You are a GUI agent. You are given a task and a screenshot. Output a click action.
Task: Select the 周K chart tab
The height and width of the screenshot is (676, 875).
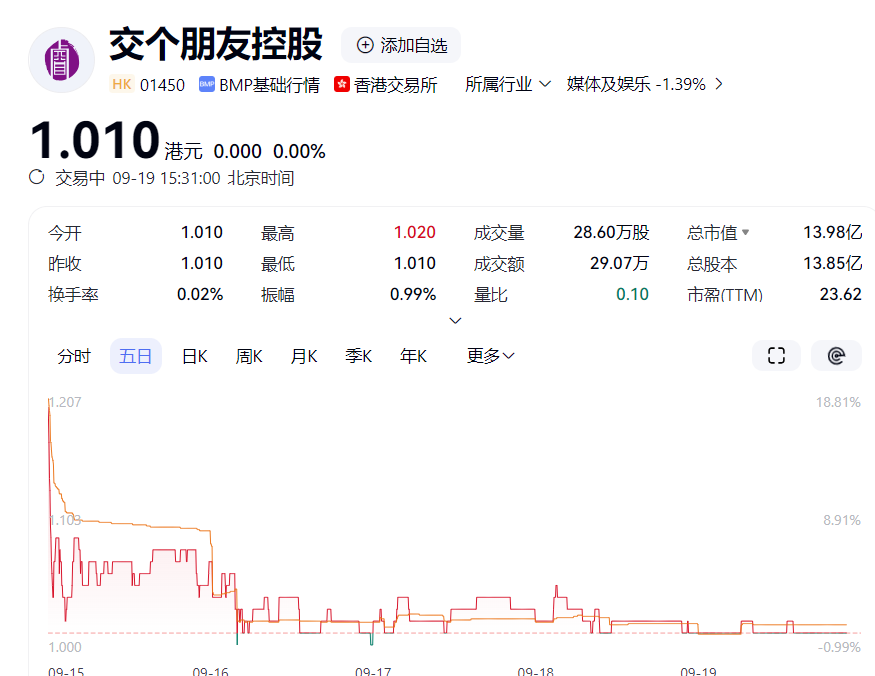pos(249,356)
